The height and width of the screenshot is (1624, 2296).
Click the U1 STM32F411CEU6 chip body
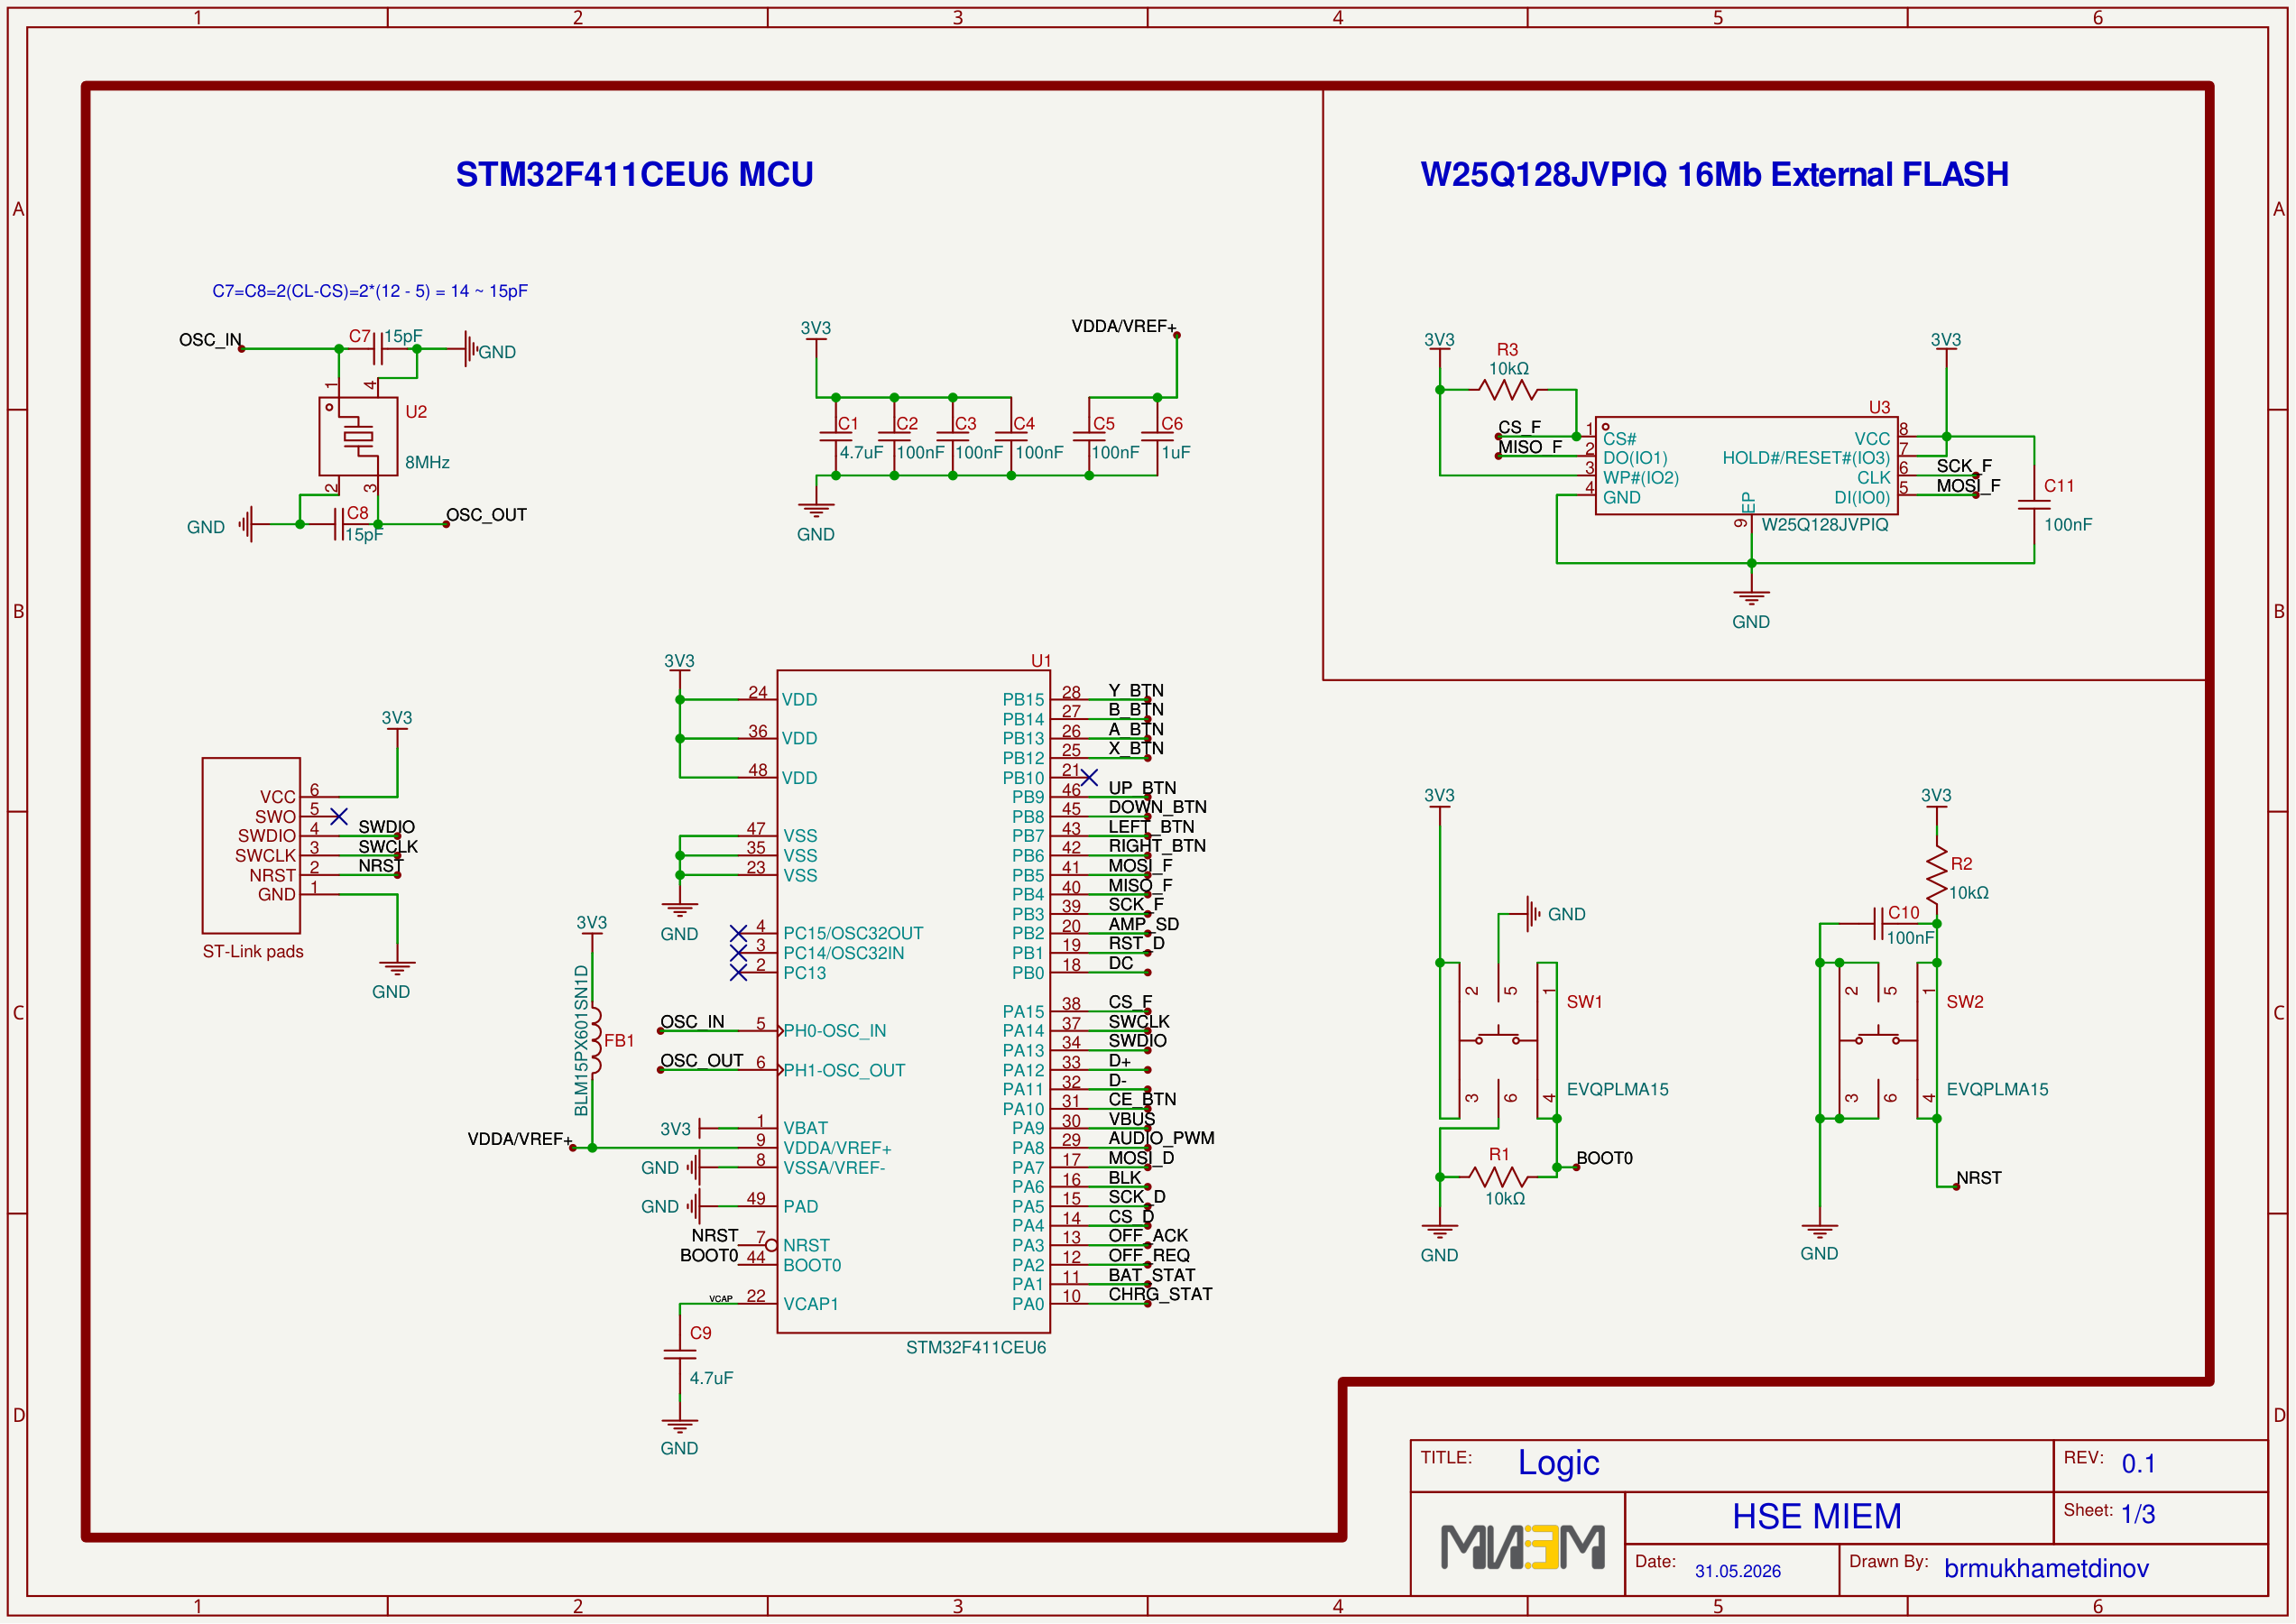click(x=913, y=1001)
